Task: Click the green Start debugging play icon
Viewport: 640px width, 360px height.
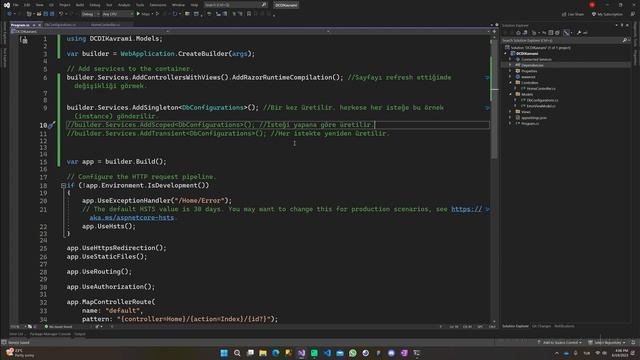Action: 138,14
